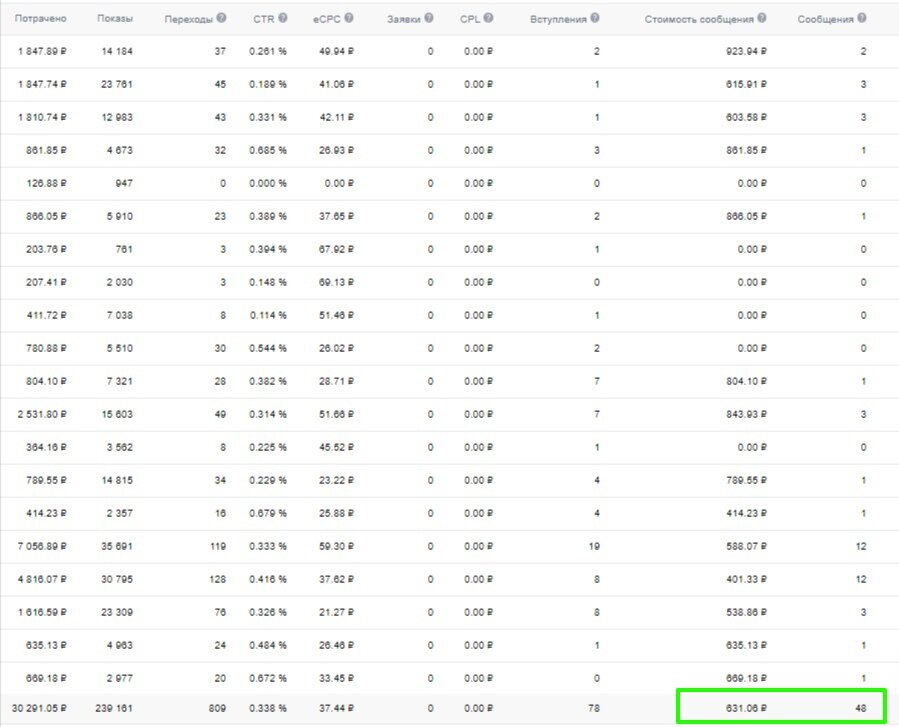Sort by the Показы column header
The width and height of the screenshot is (899, 727).
tap(115, 19)
